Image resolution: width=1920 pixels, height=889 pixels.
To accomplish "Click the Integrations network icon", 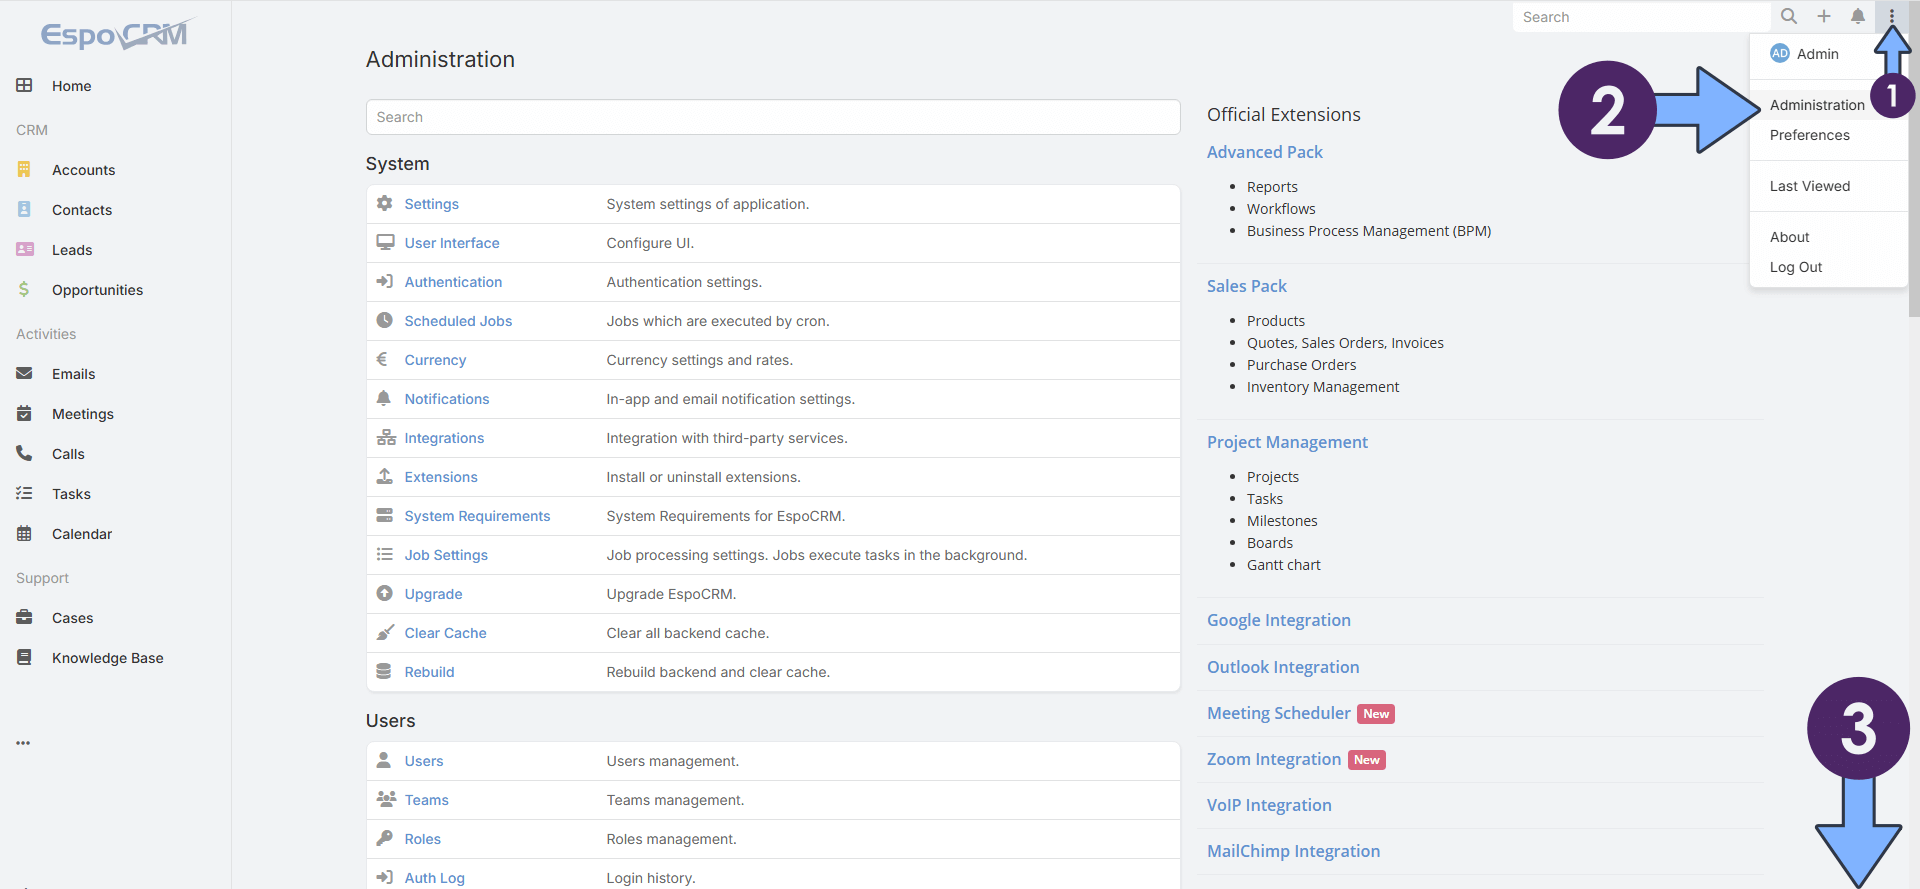I will pos(386,437).
